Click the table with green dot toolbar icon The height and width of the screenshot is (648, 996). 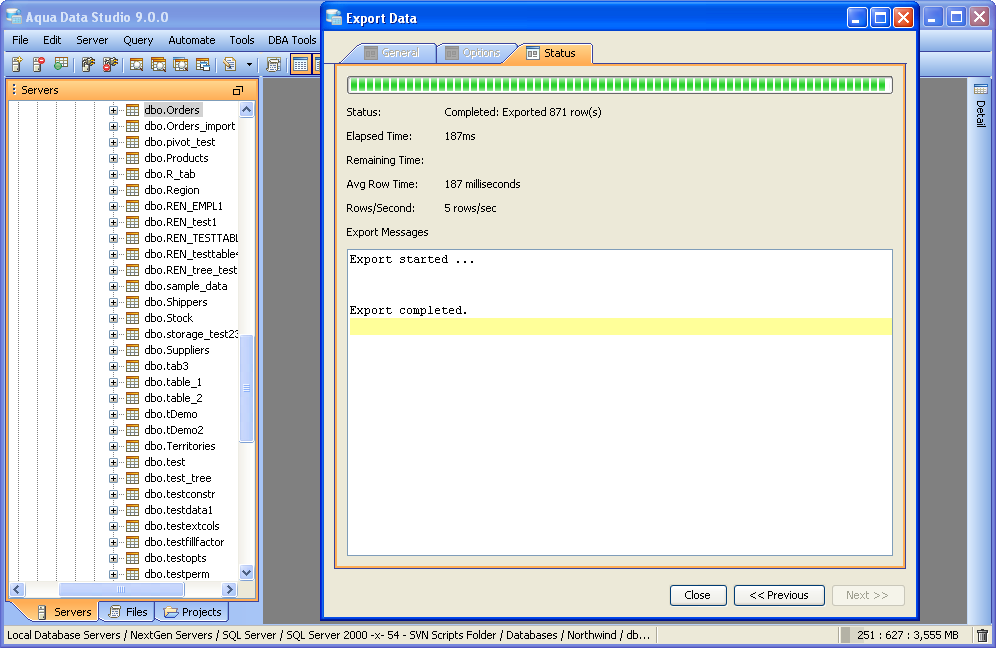click(61, 64)
